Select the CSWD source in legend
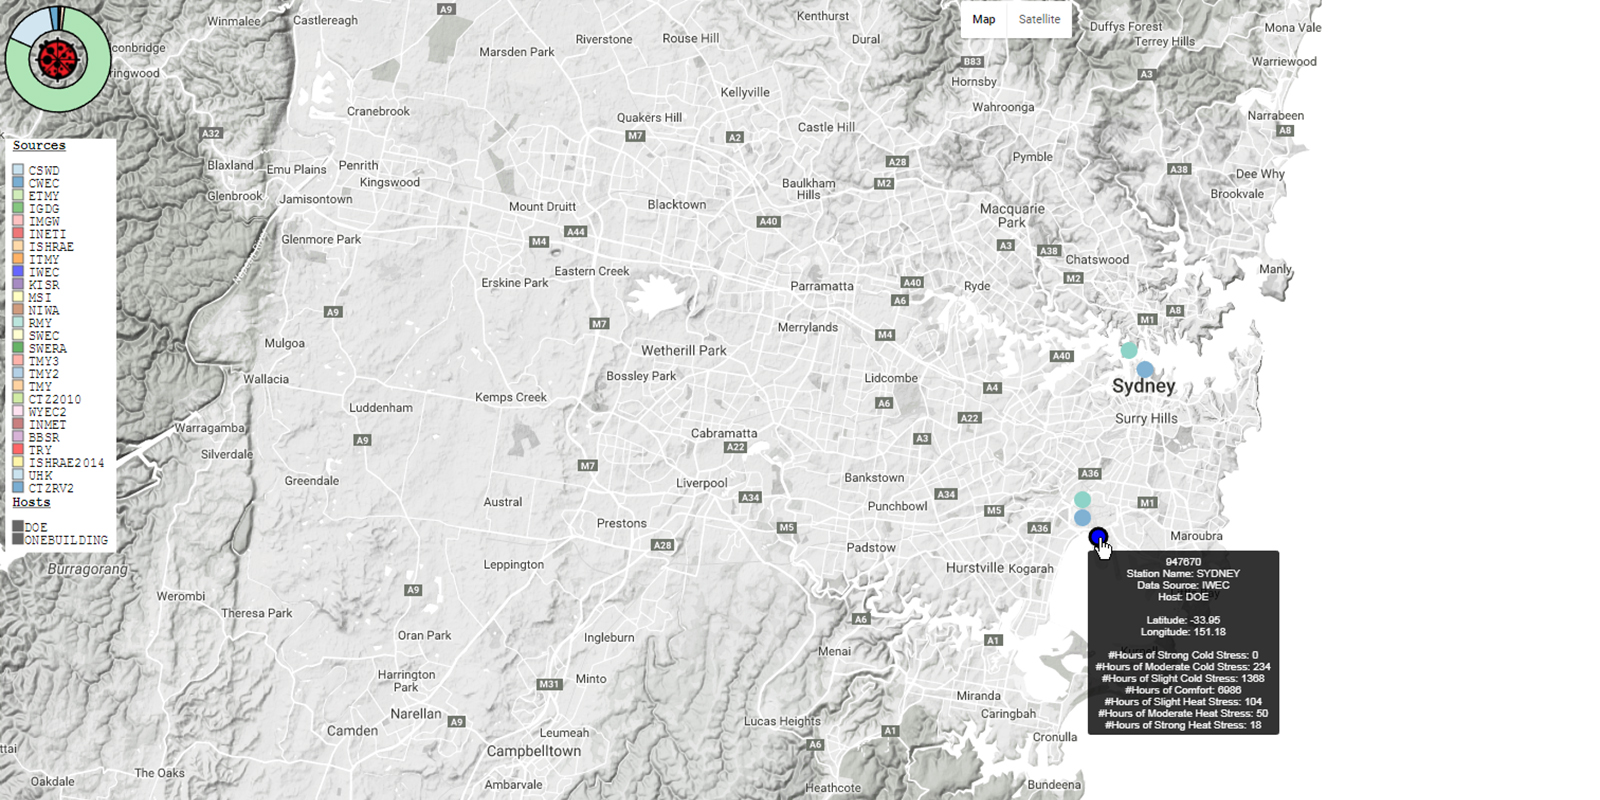Viewport: 1600px width, 800px height. pyautogui.click(x=44, y=171)
